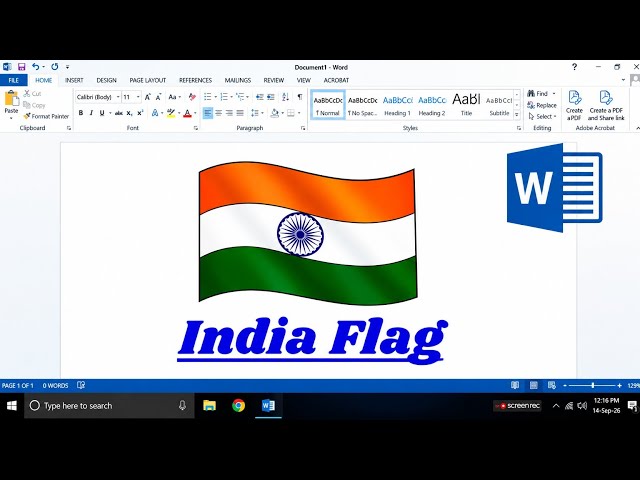Click Grow Font icon
Image resolution: width=640 pixels, height=480 pixels.
[148, 97]
